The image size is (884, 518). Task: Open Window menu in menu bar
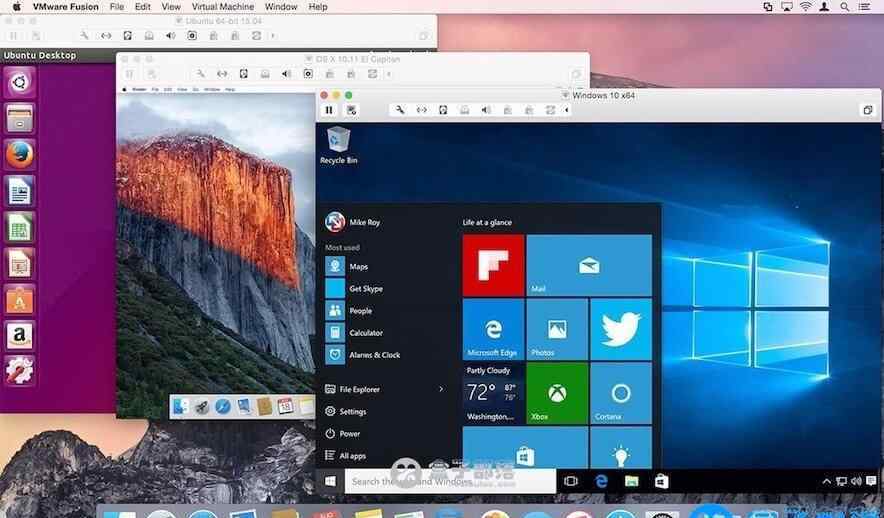point(281,7)
